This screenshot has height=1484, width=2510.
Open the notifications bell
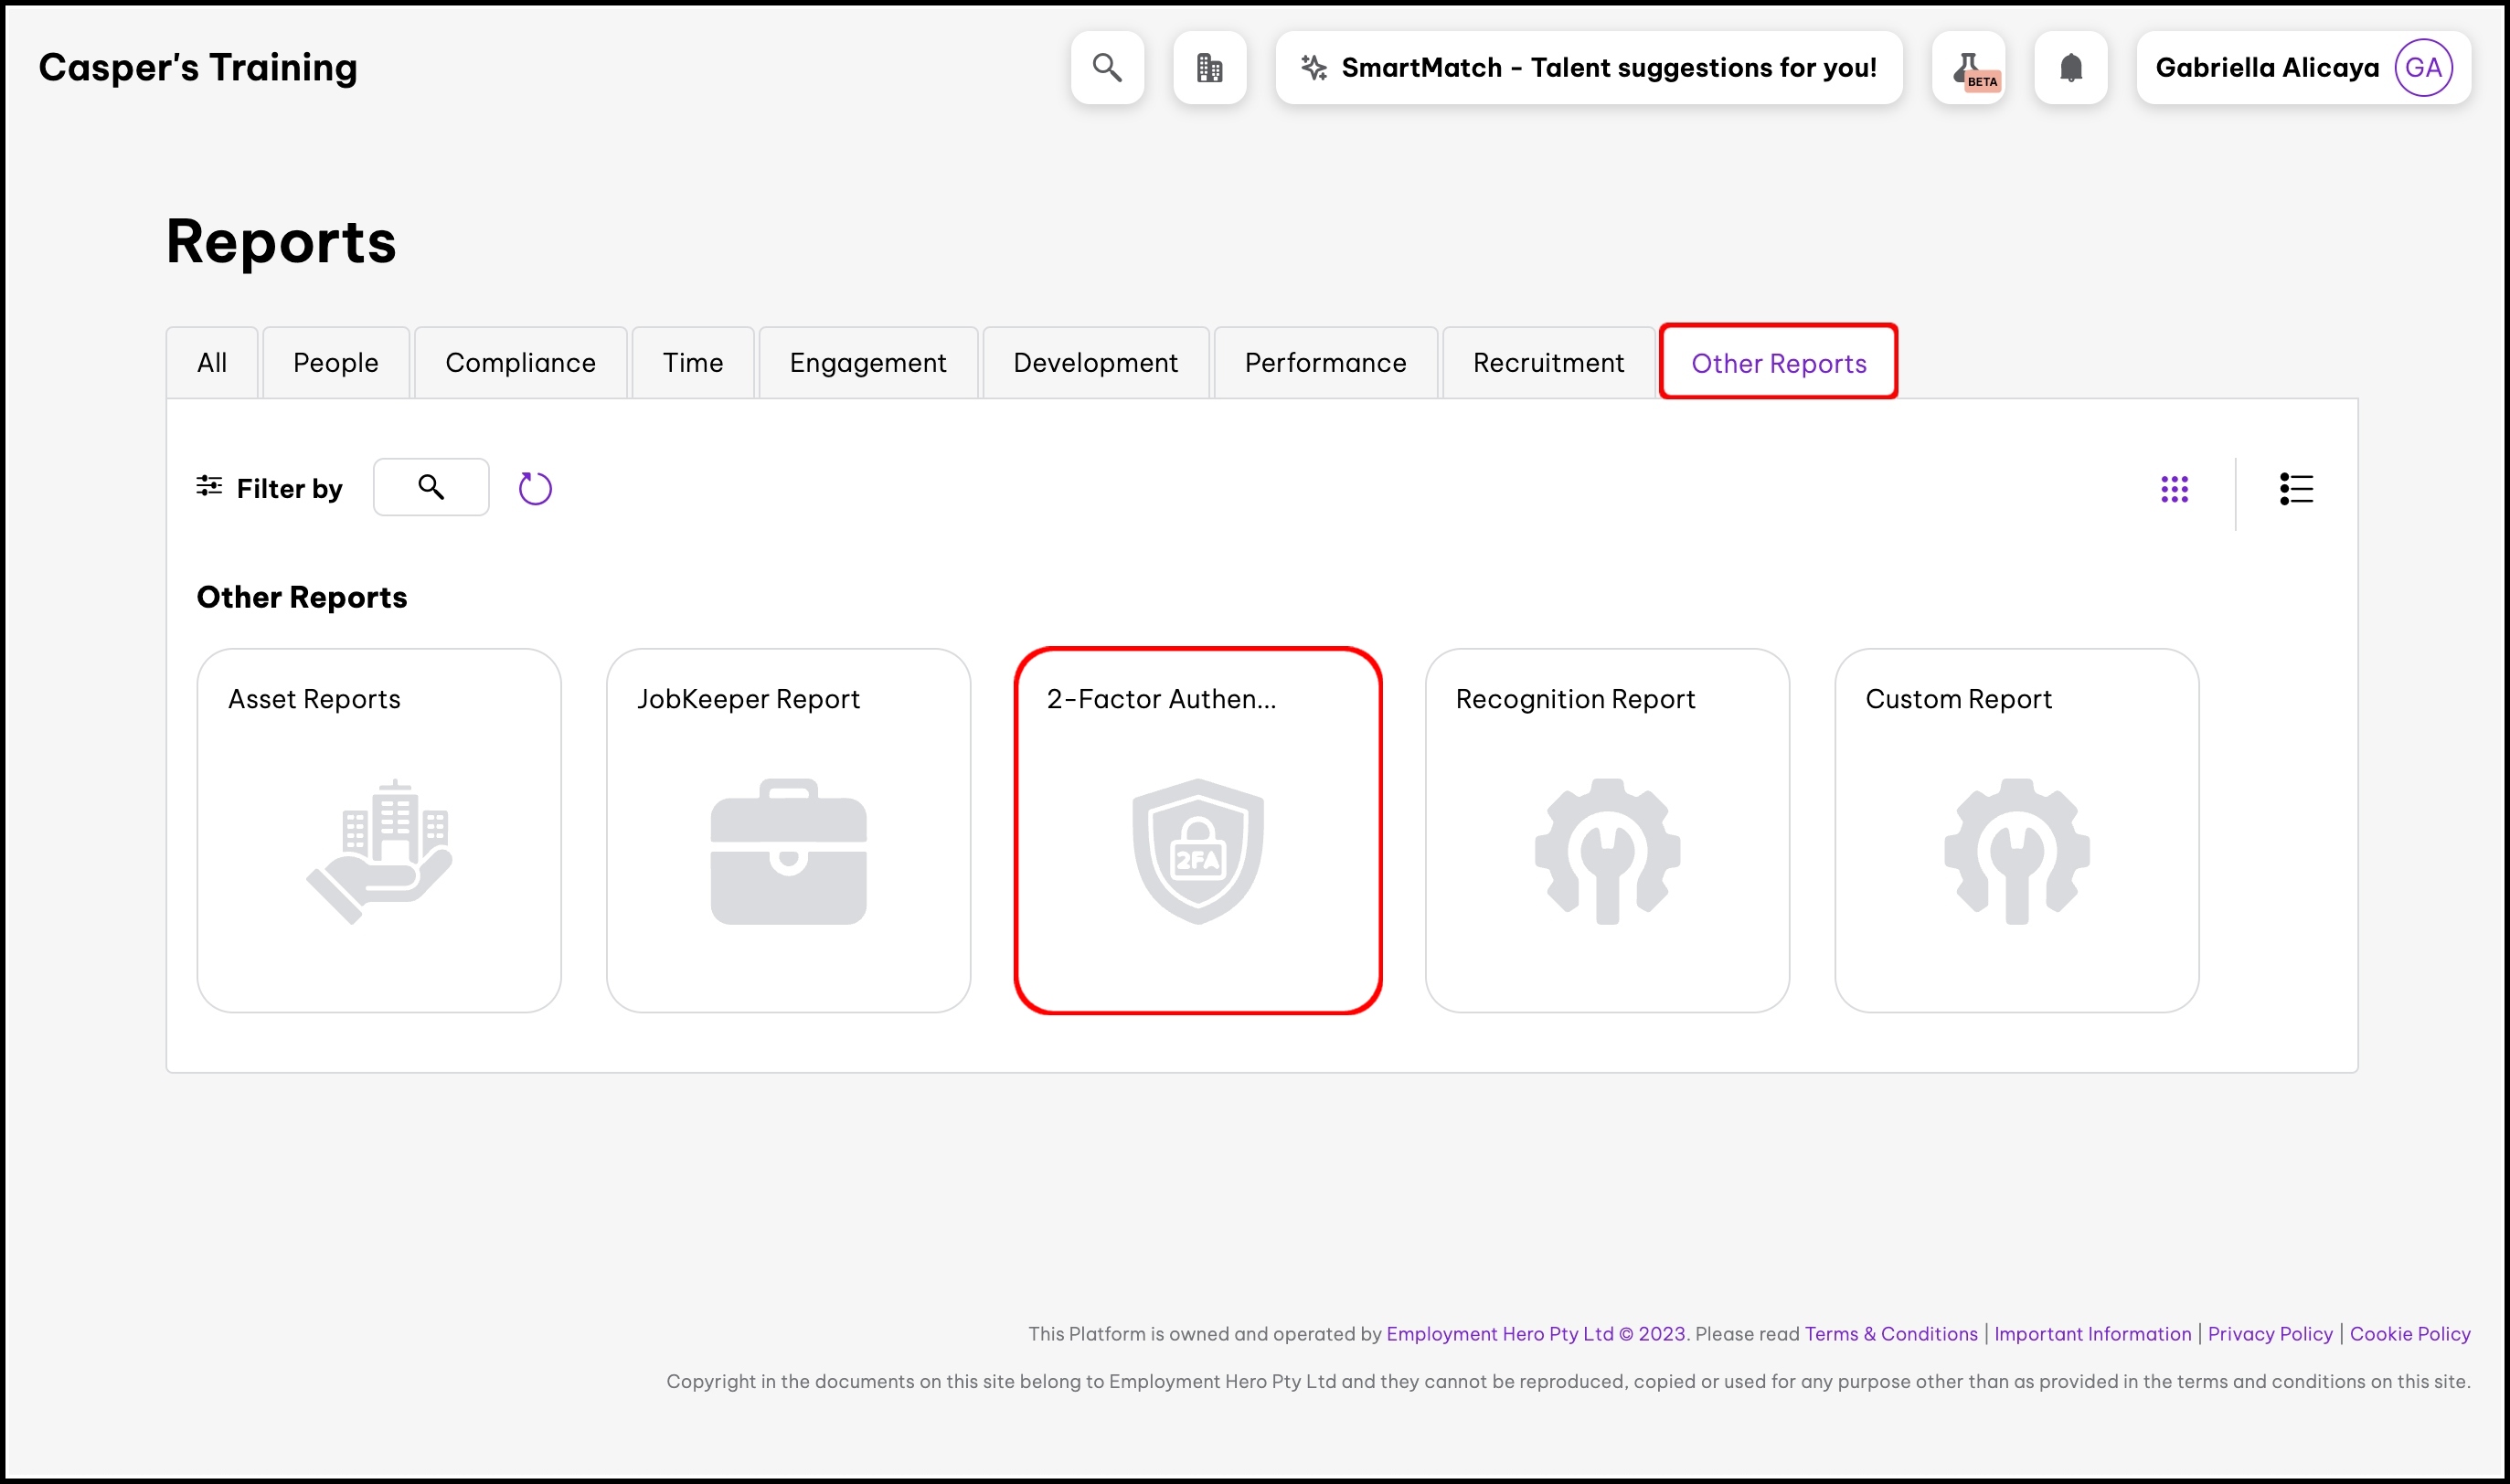tap(2070, 68)
